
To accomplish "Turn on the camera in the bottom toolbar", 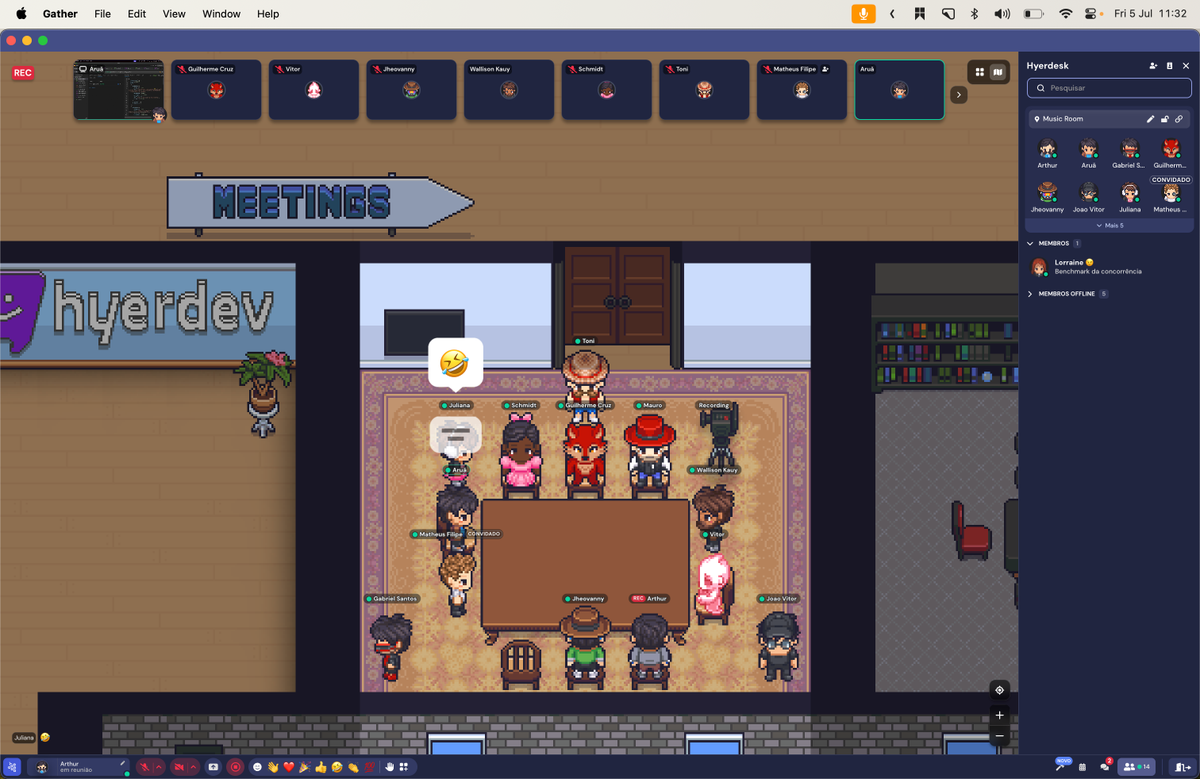I will (179, 767).
